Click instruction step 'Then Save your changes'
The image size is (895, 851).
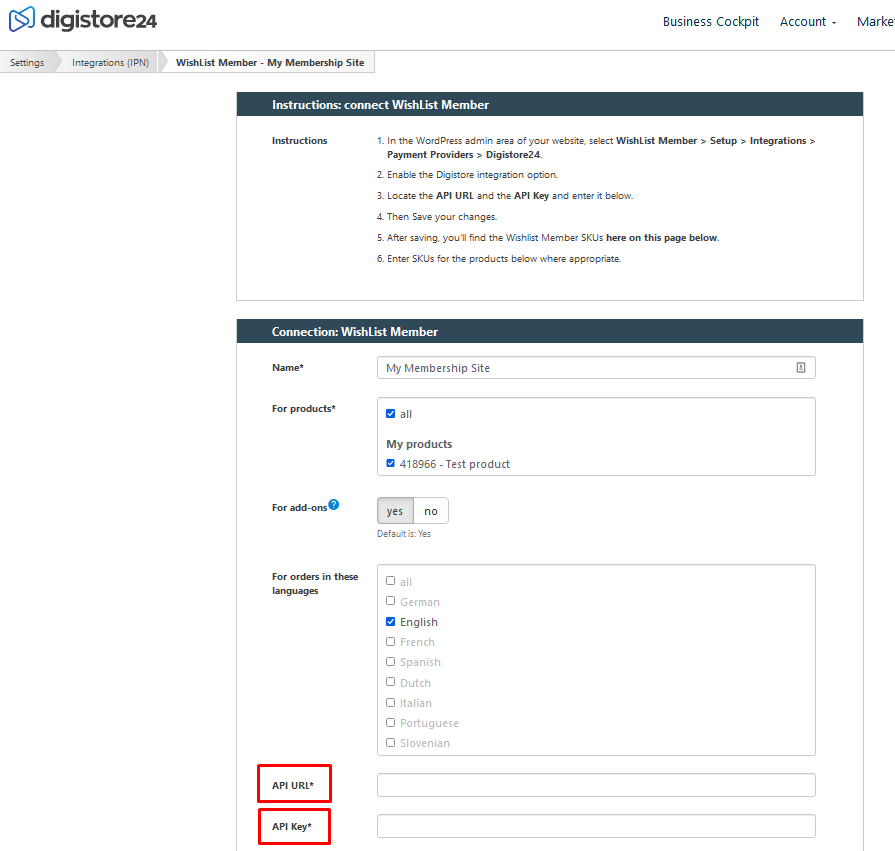(442, 217)
